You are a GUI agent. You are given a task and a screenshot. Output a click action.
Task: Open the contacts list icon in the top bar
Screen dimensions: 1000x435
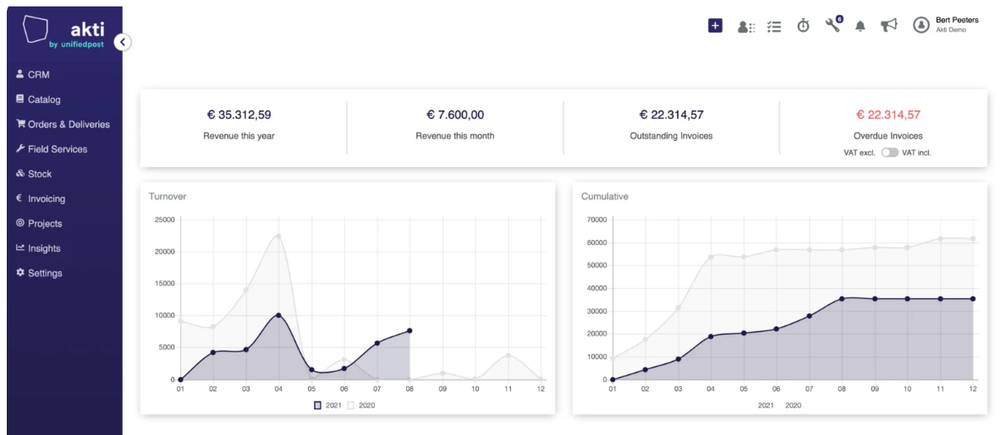(x=746, y=27)
